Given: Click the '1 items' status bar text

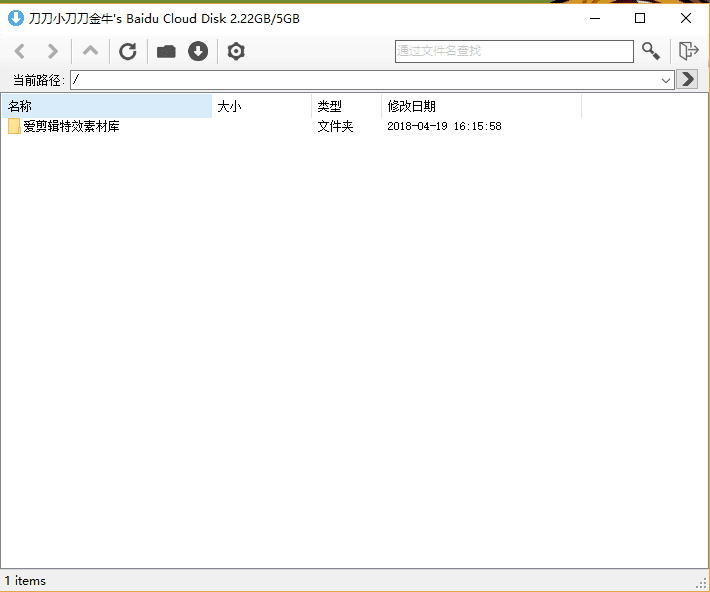Looking at the screenshot, I should pyautogui.click(x=25, y=581).
